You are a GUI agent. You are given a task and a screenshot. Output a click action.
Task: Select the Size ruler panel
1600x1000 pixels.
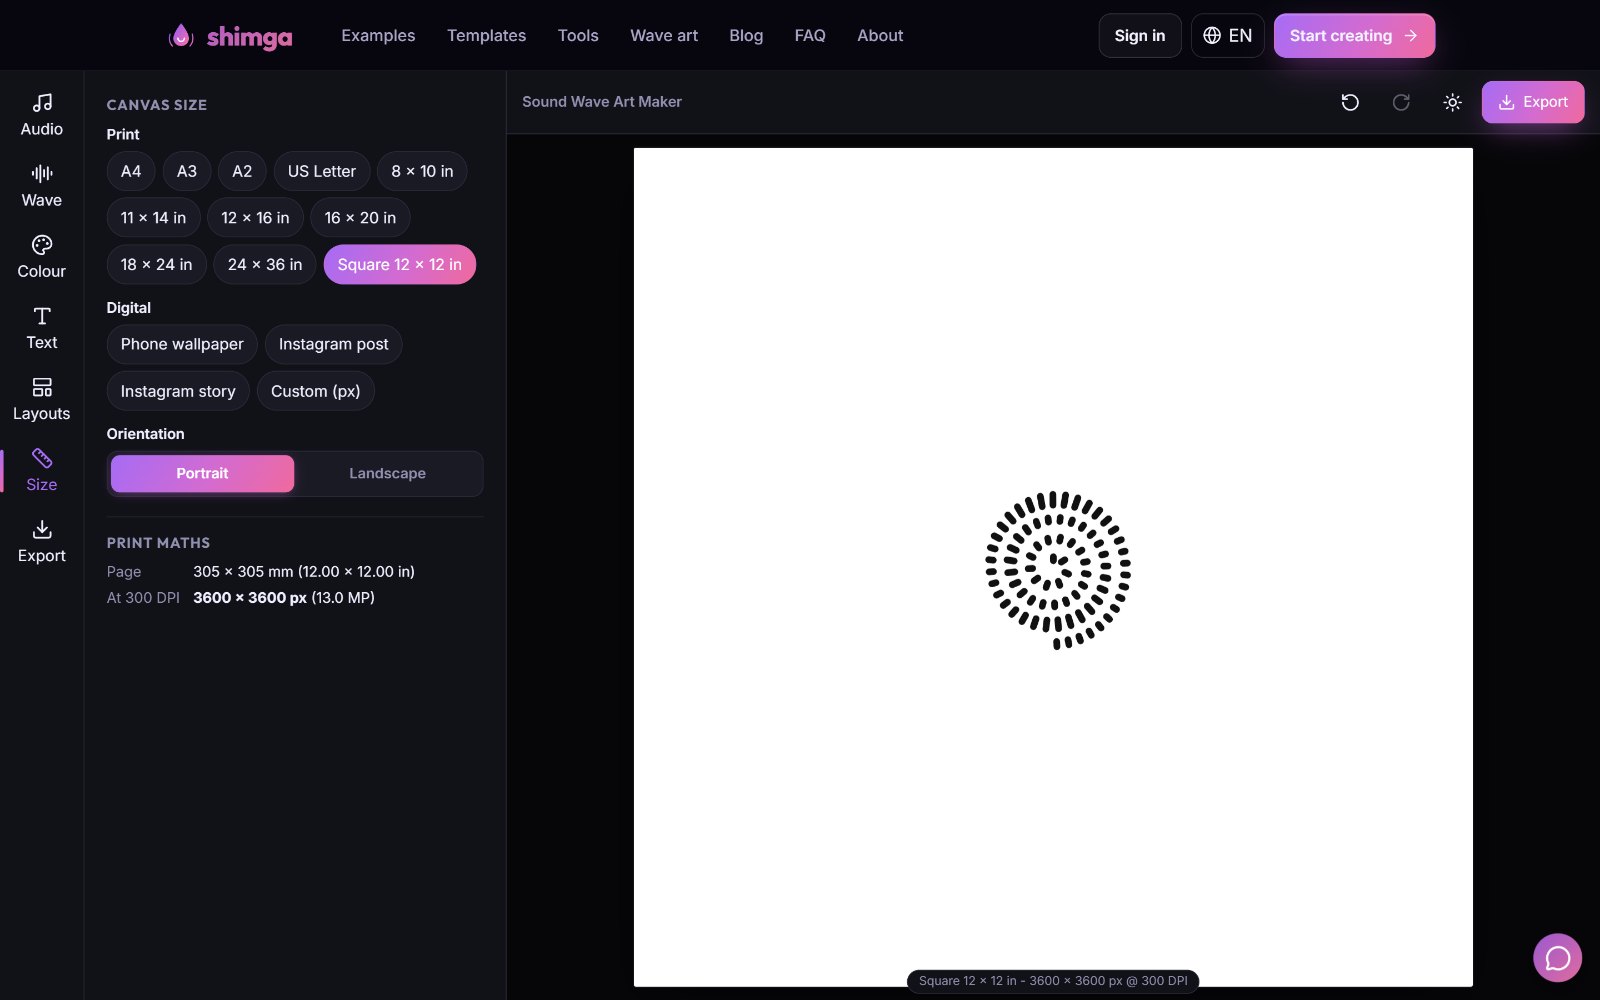click(x=41, y=470)
